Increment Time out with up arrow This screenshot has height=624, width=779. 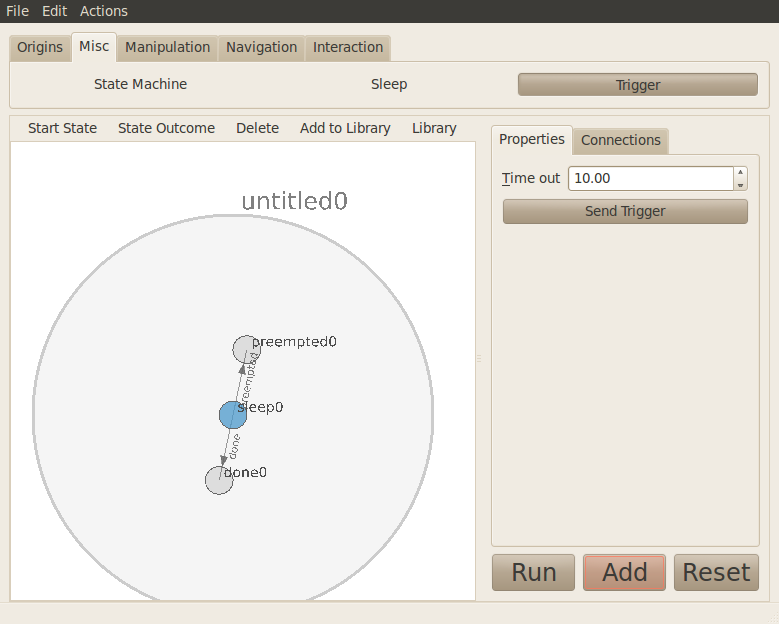point(740,172)
